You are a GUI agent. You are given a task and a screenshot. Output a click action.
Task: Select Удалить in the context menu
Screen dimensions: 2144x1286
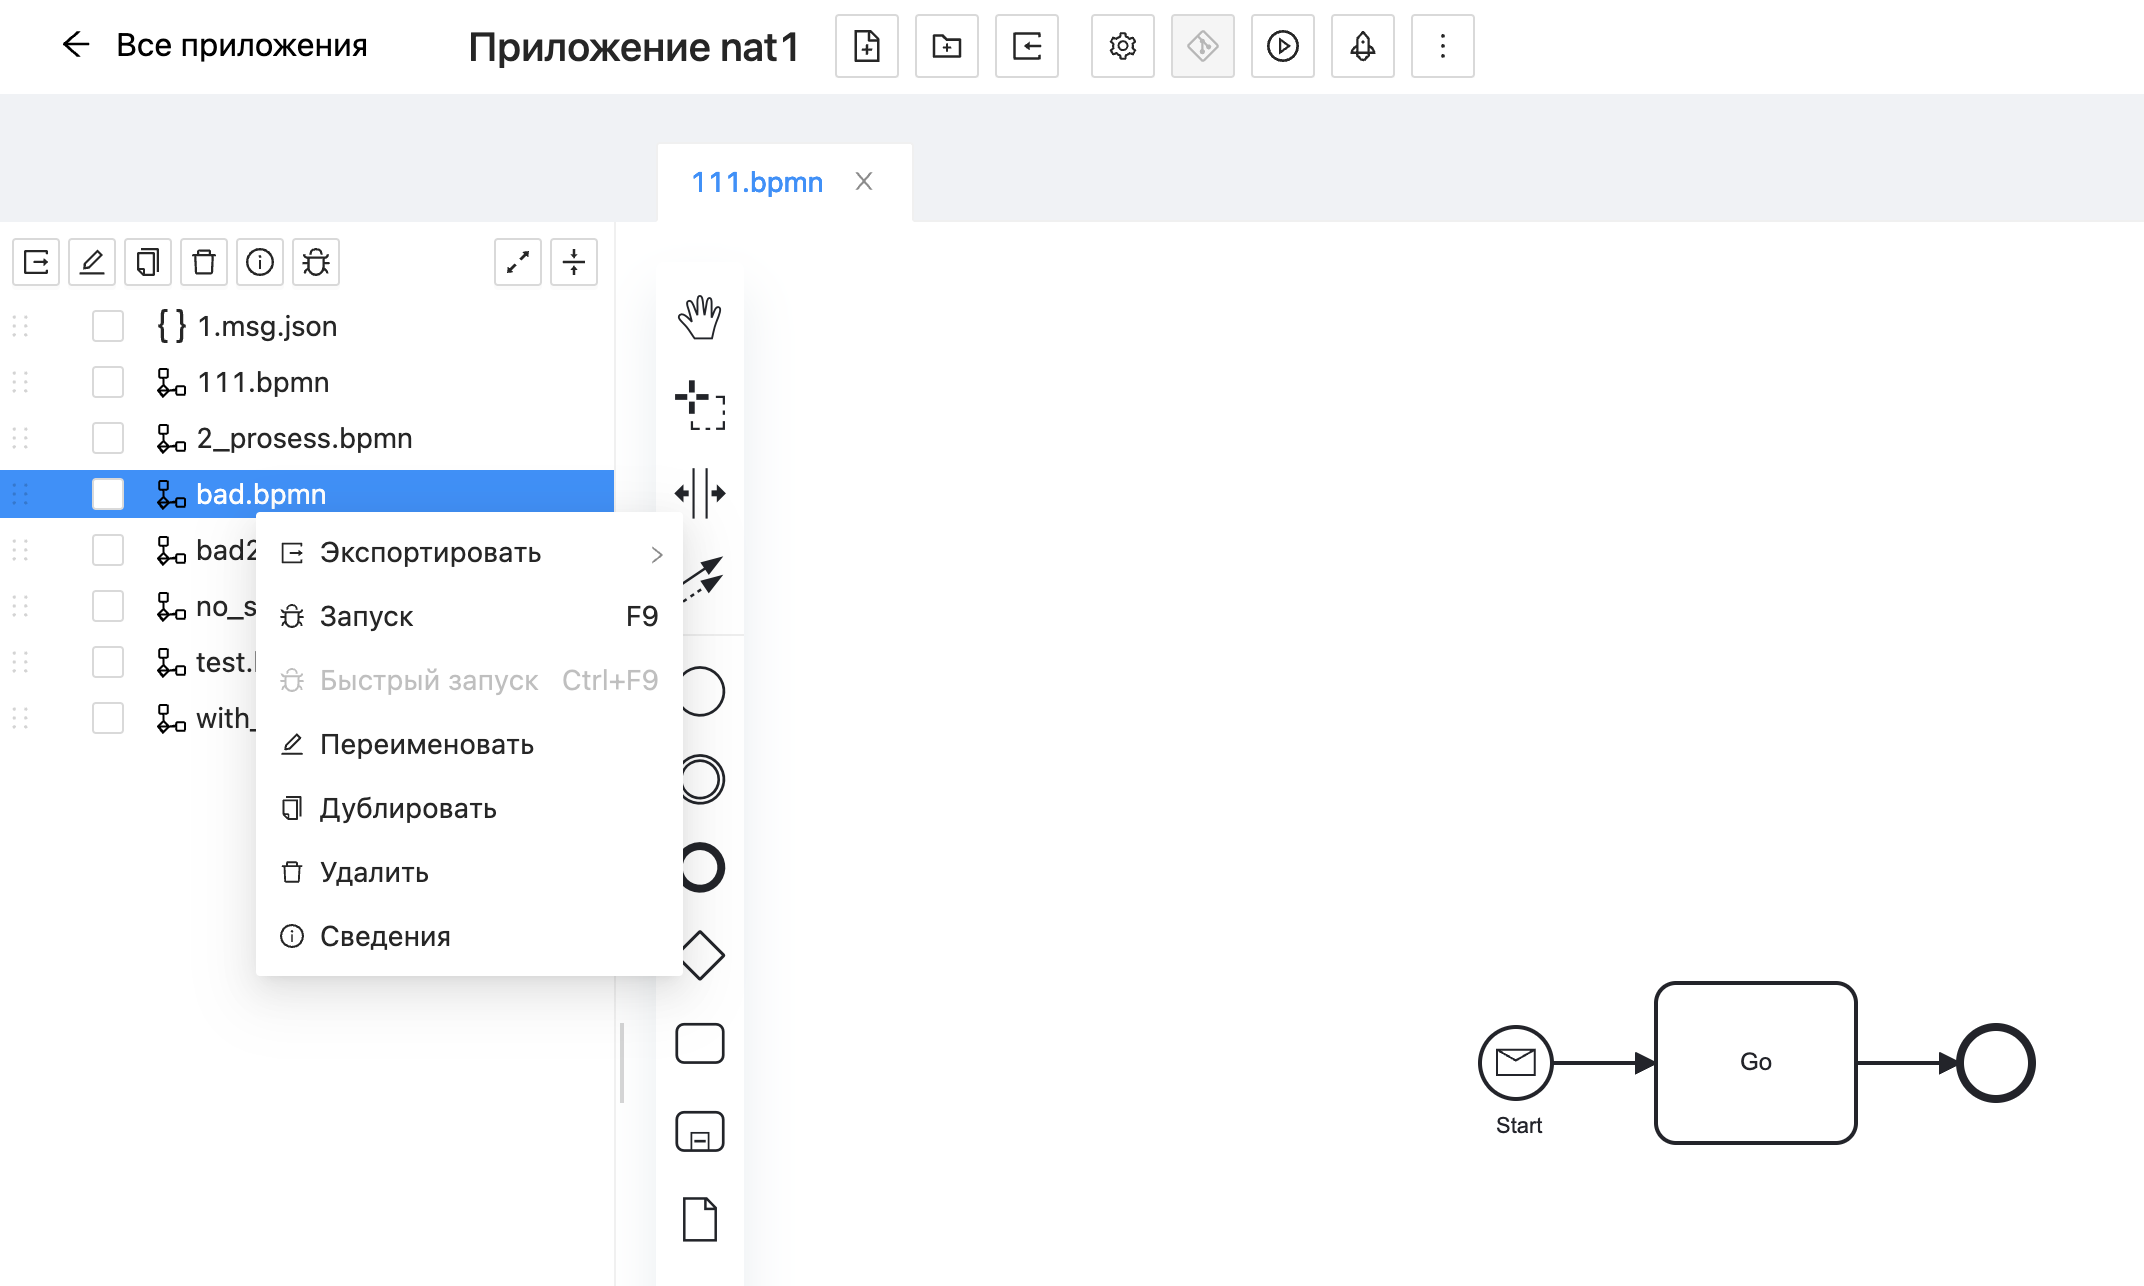point(374,873)
